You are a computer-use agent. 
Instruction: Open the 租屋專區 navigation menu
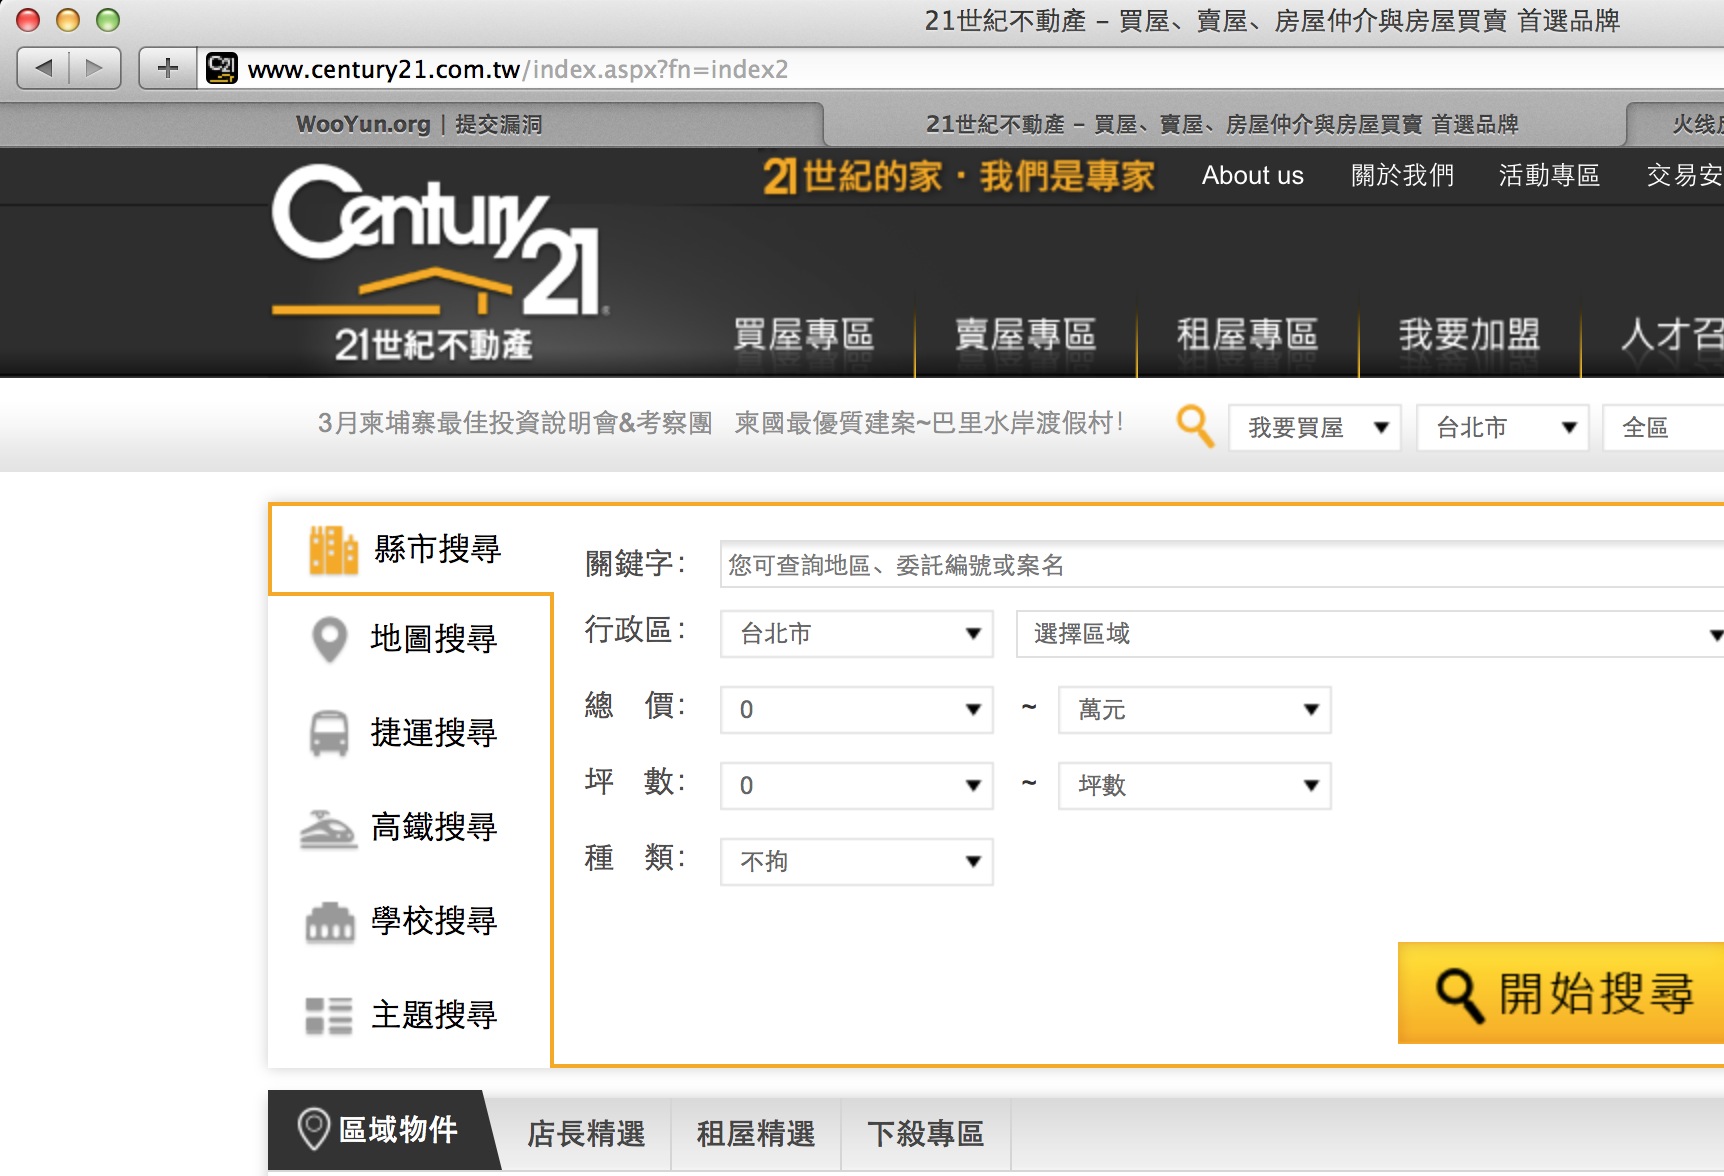(x=1248, y=335)
